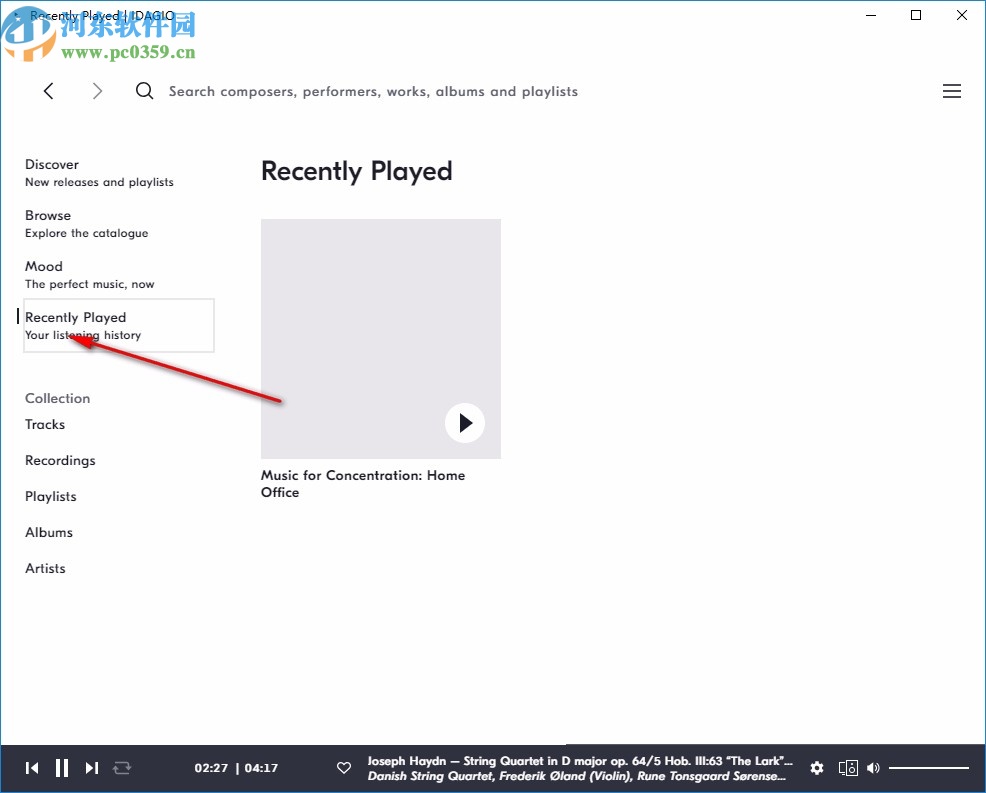Viewport: 986px width, 793px height.
Task: Open Recordings in Collection
Action: [60, 460]
